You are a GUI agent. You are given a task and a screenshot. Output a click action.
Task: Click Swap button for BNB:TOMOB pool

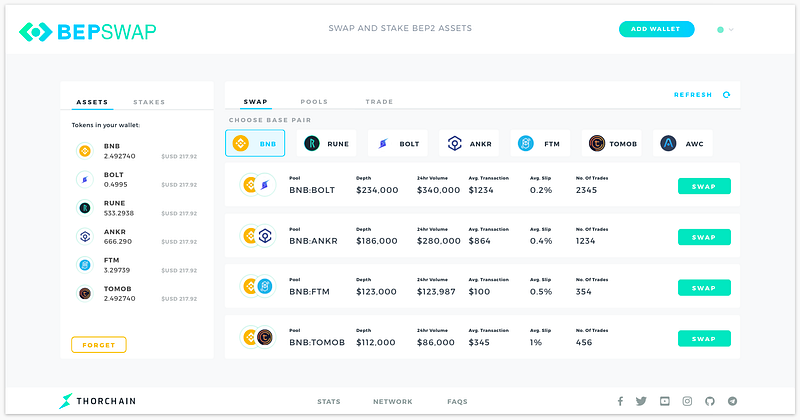(704, 338)
